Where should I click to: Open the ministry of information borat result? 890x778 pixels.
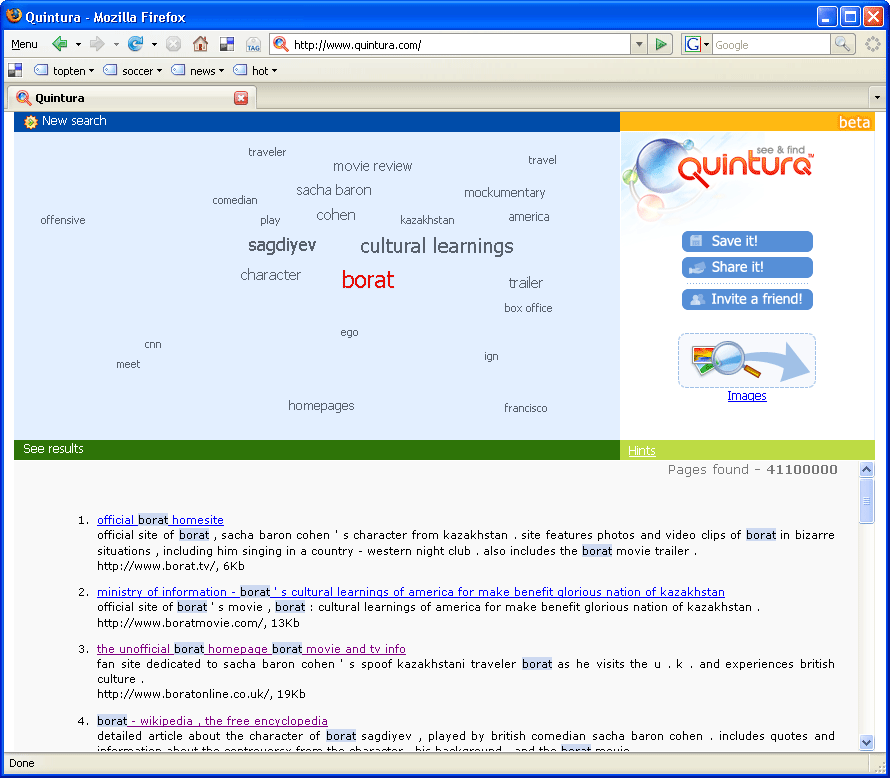[x=411, y=592]
